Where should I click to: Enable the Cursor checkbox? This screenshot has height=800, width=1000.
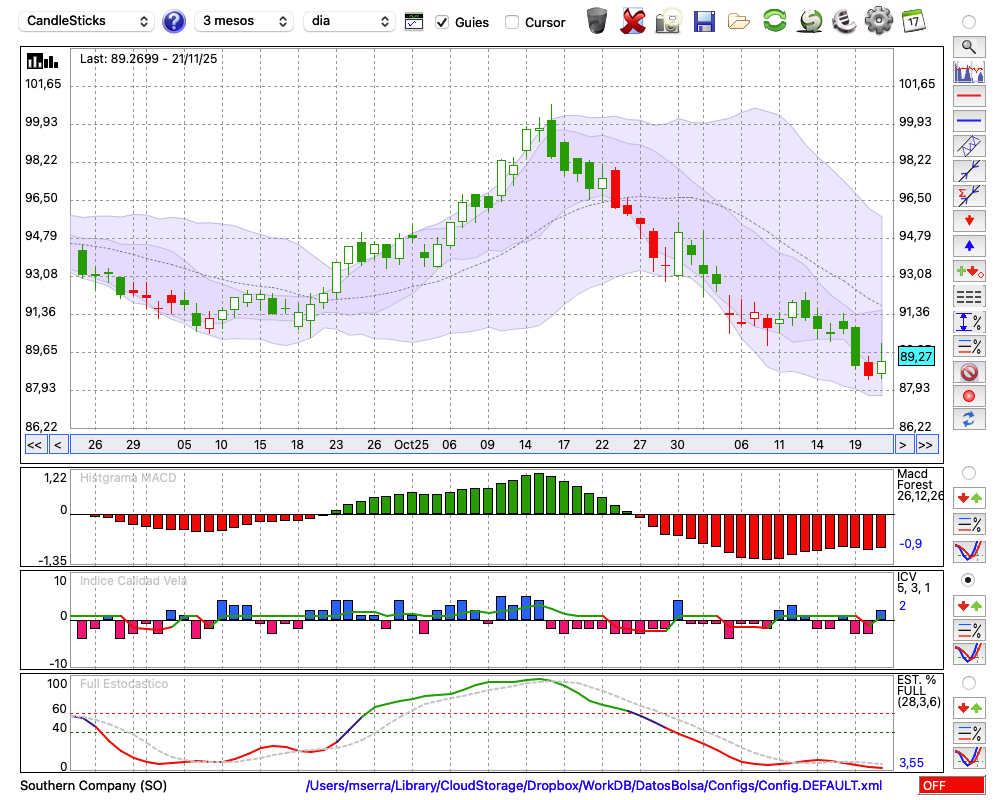pos(512,22)
